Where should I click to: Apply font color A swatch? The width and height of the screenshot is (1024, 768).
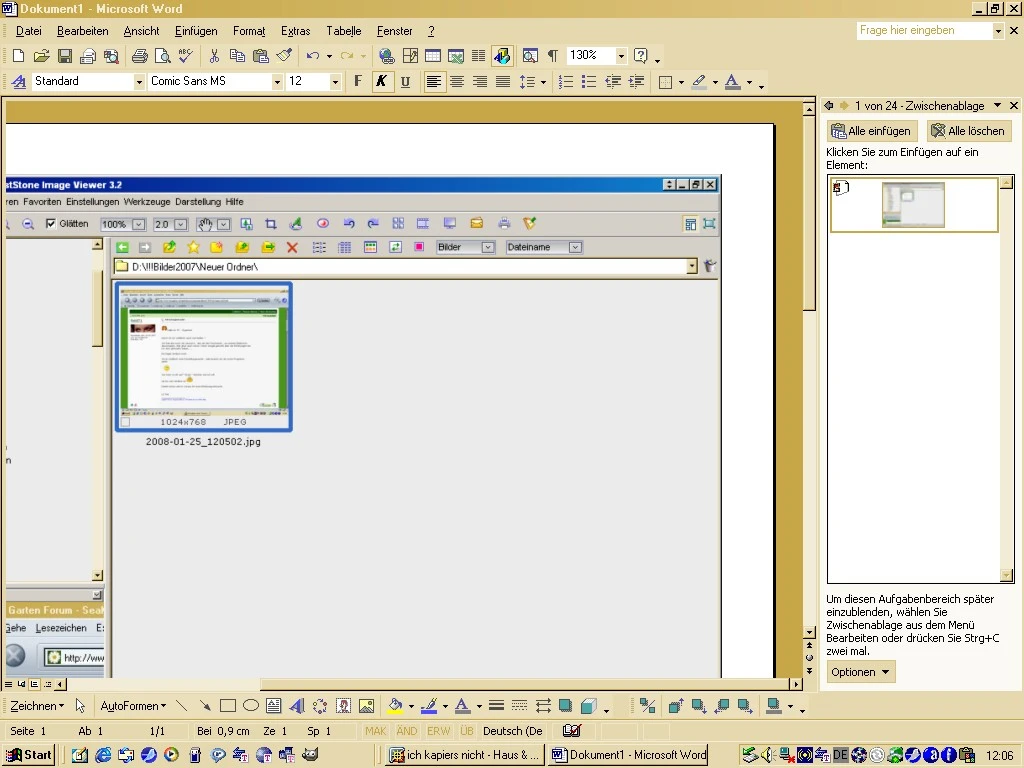pos(733,82)
